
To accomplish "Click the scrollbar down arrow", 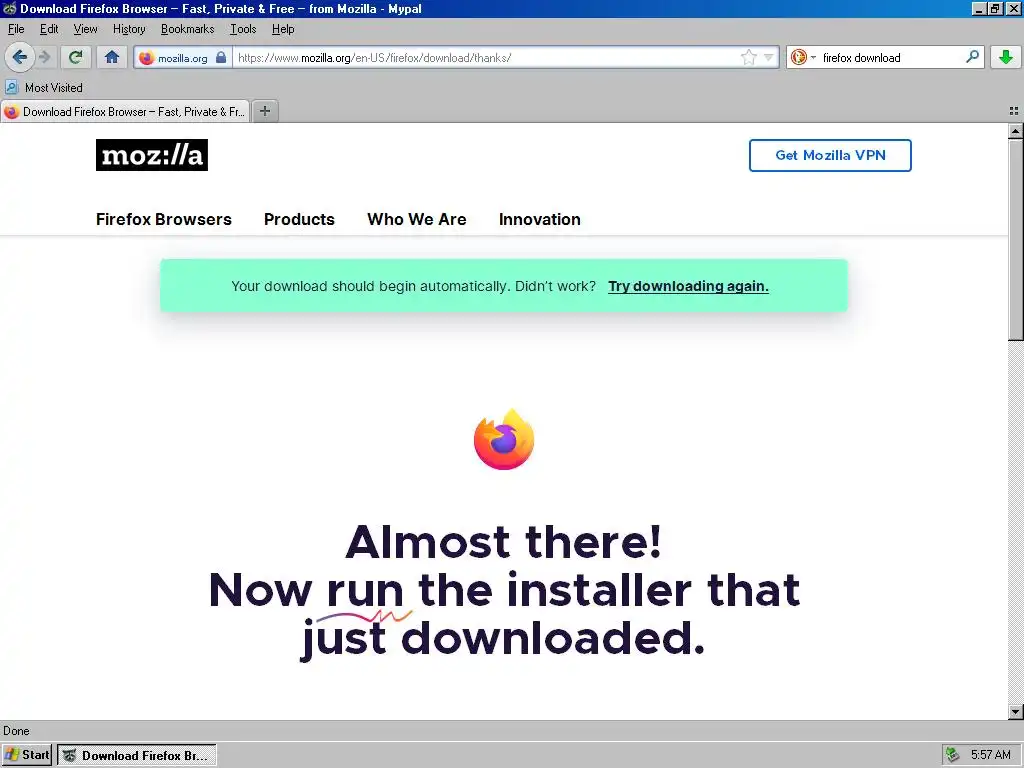I will 1015,711.
